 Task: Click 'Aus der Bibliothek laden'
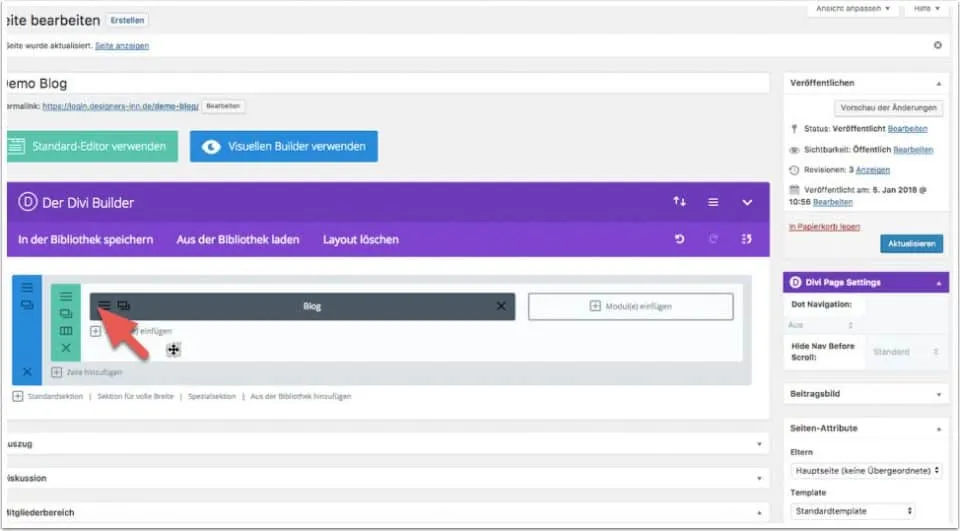click(238, 240)
